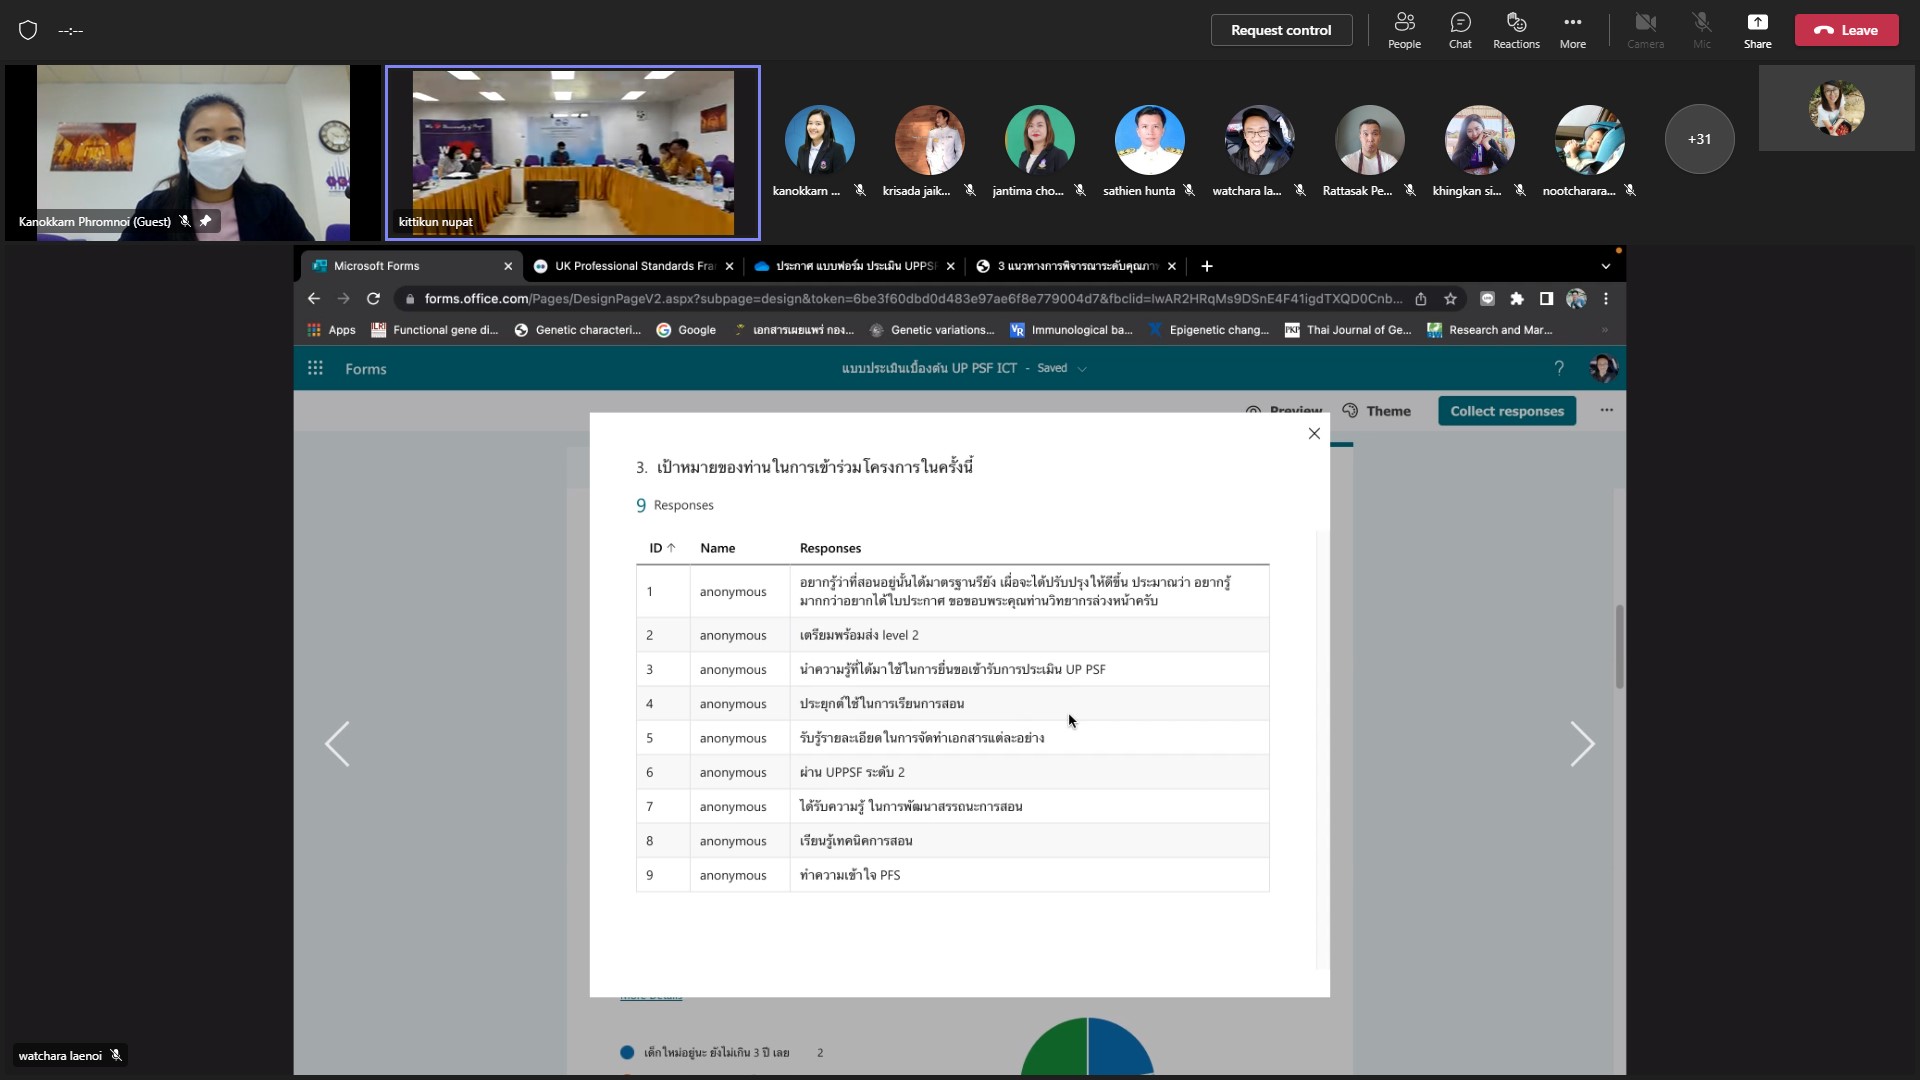Select response row เตรียมพร้อมส่ง level 2
Viewport: 1920px width, 1080px height.
click(952, 635)
